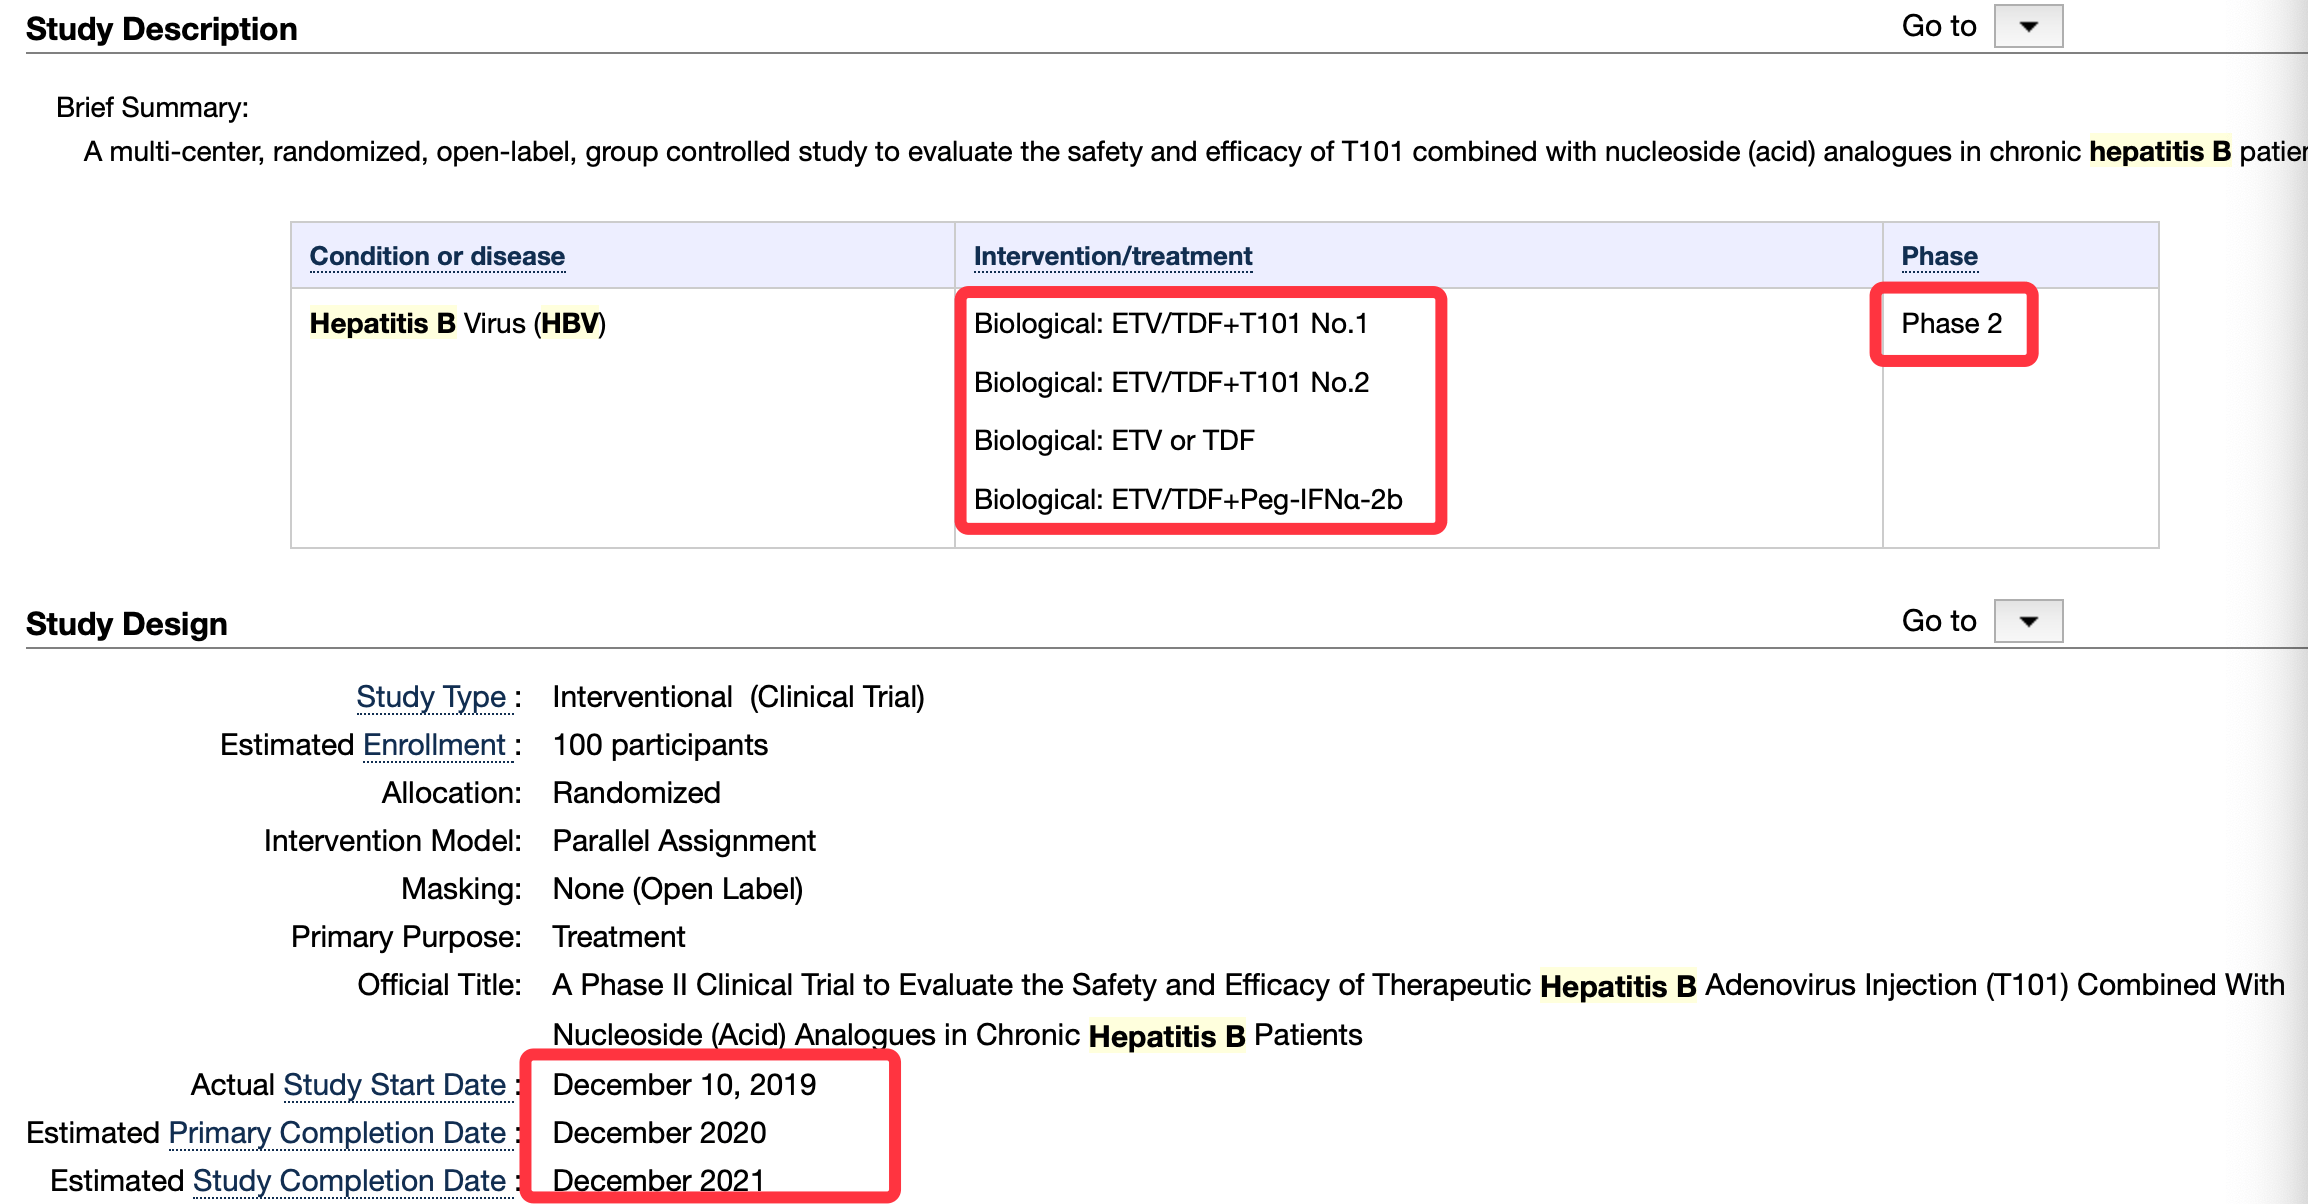This screenshot has height=1204, width=2308.
Task: Click the Intervention/treatment column header link
Action: point(1113,256)
